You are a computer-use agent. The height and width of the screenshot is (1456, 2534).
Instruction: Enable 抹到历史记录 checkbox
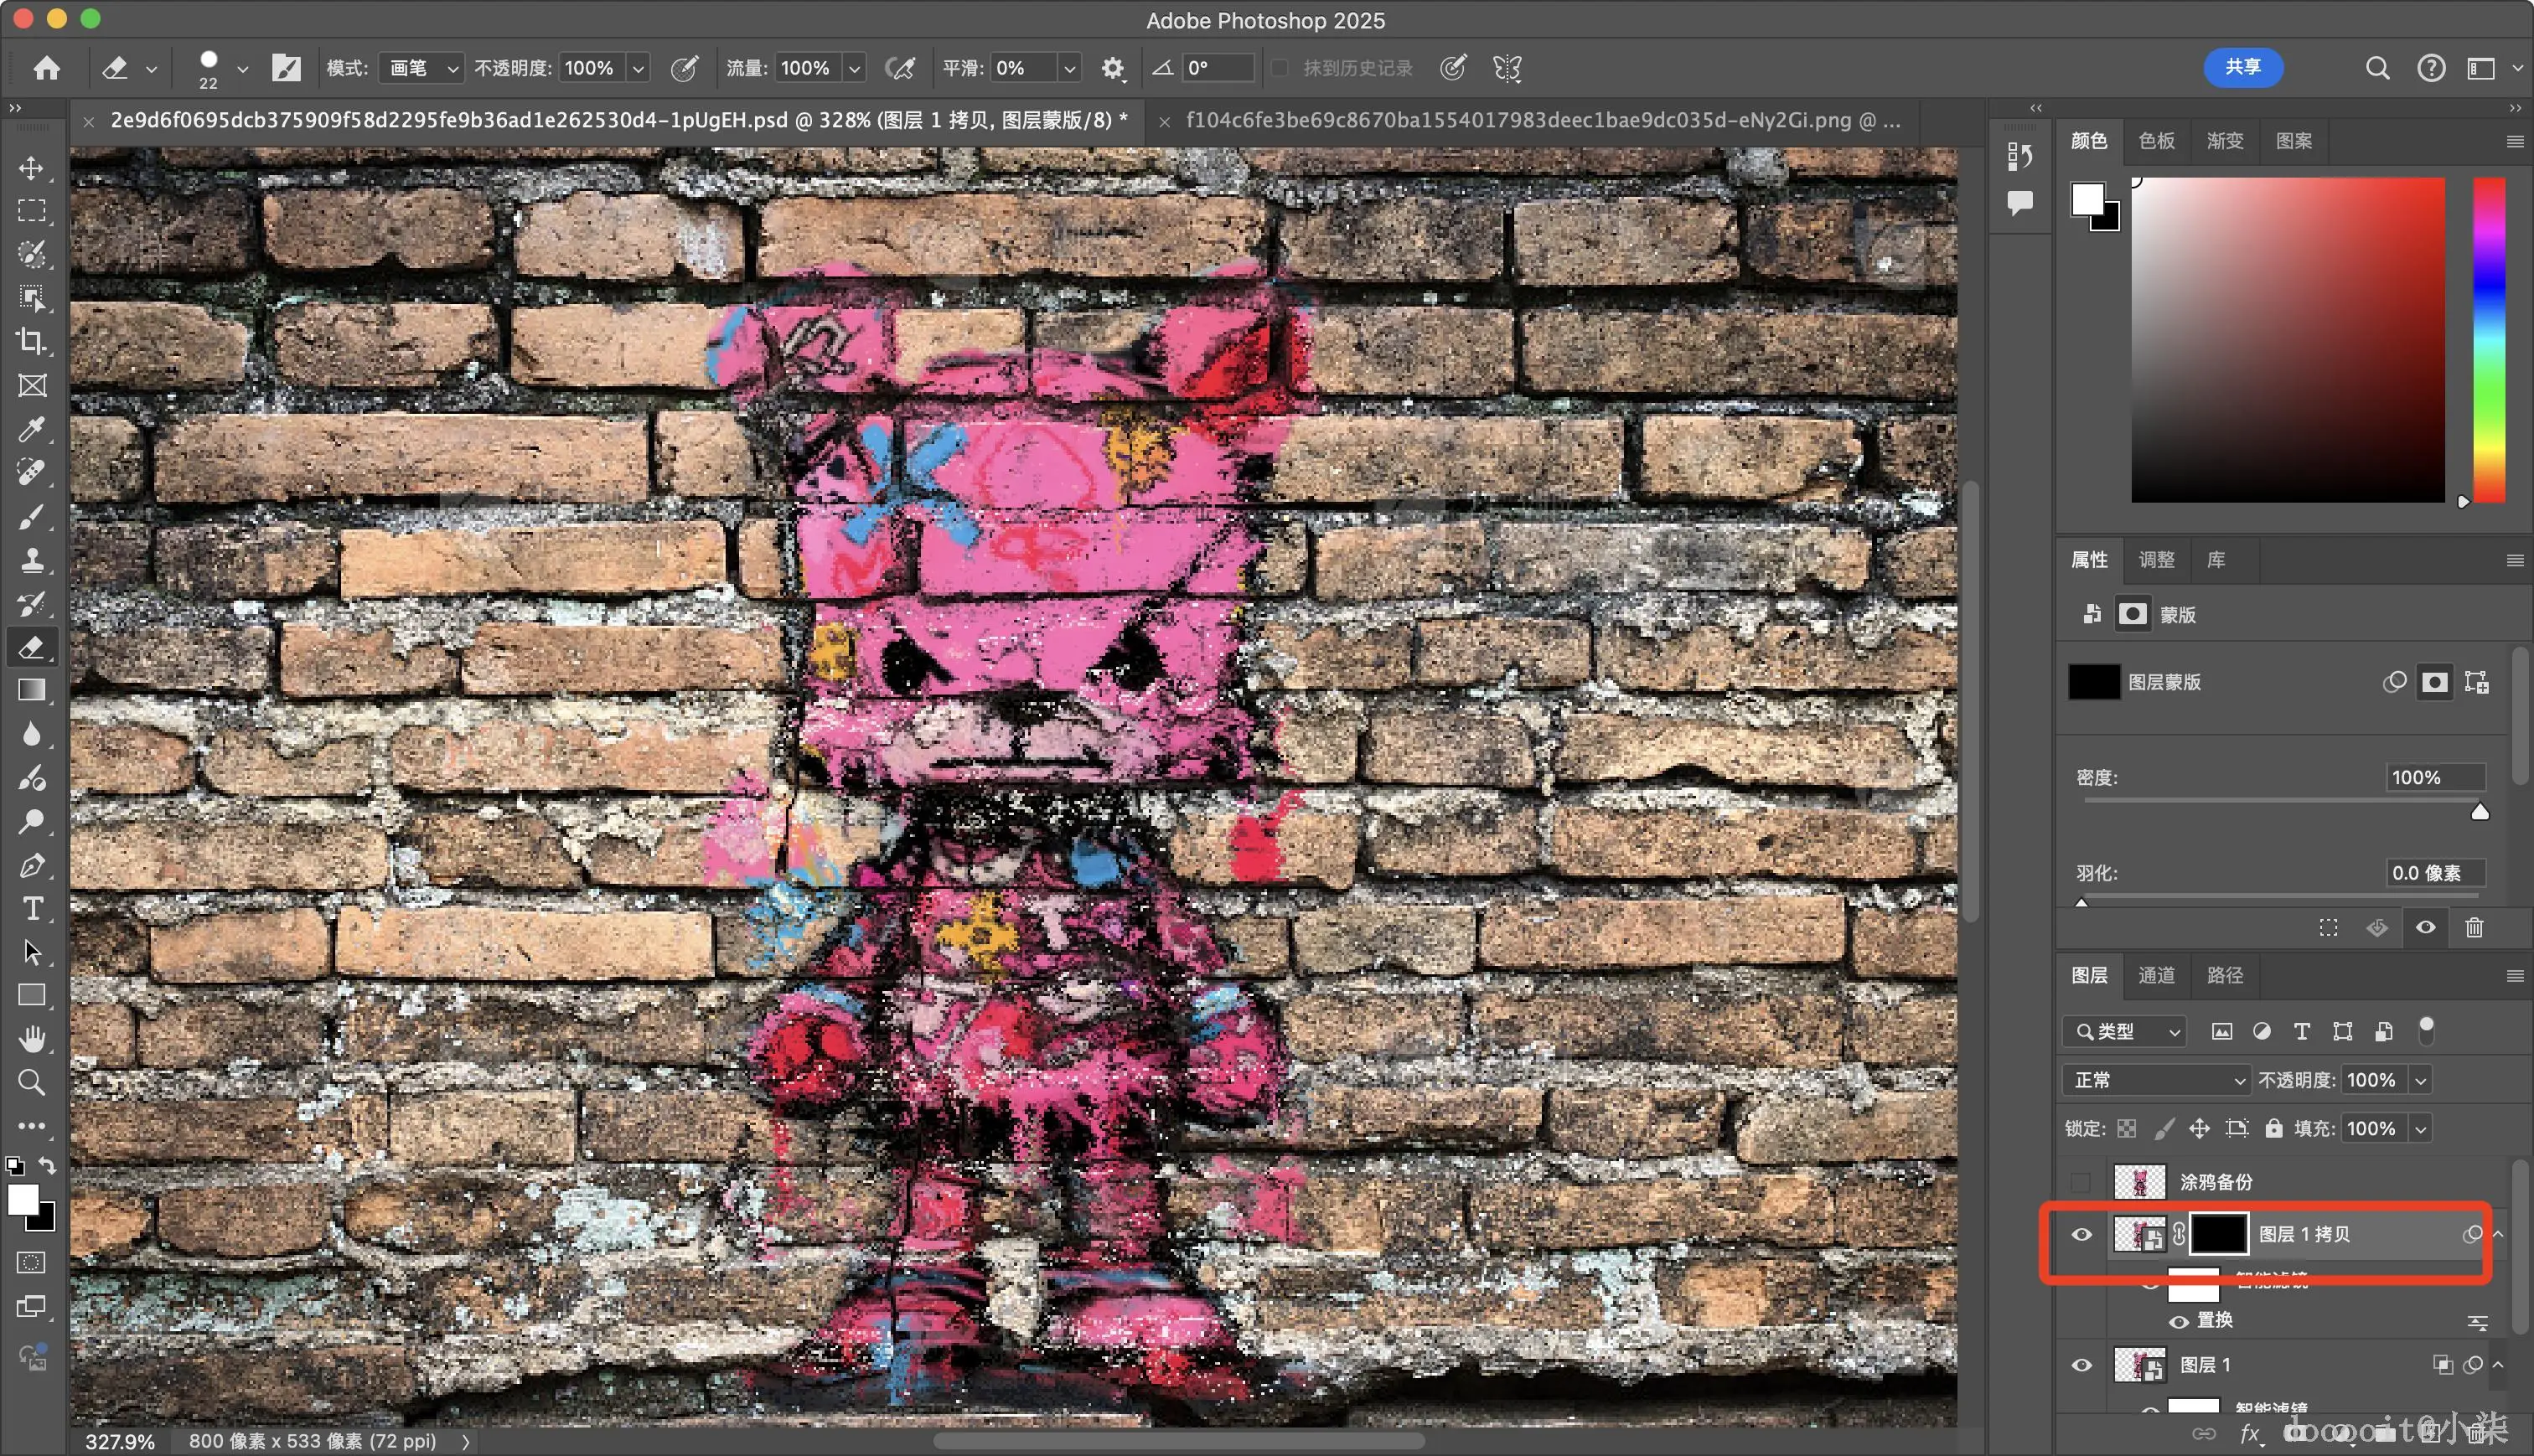click(1279, 68)
